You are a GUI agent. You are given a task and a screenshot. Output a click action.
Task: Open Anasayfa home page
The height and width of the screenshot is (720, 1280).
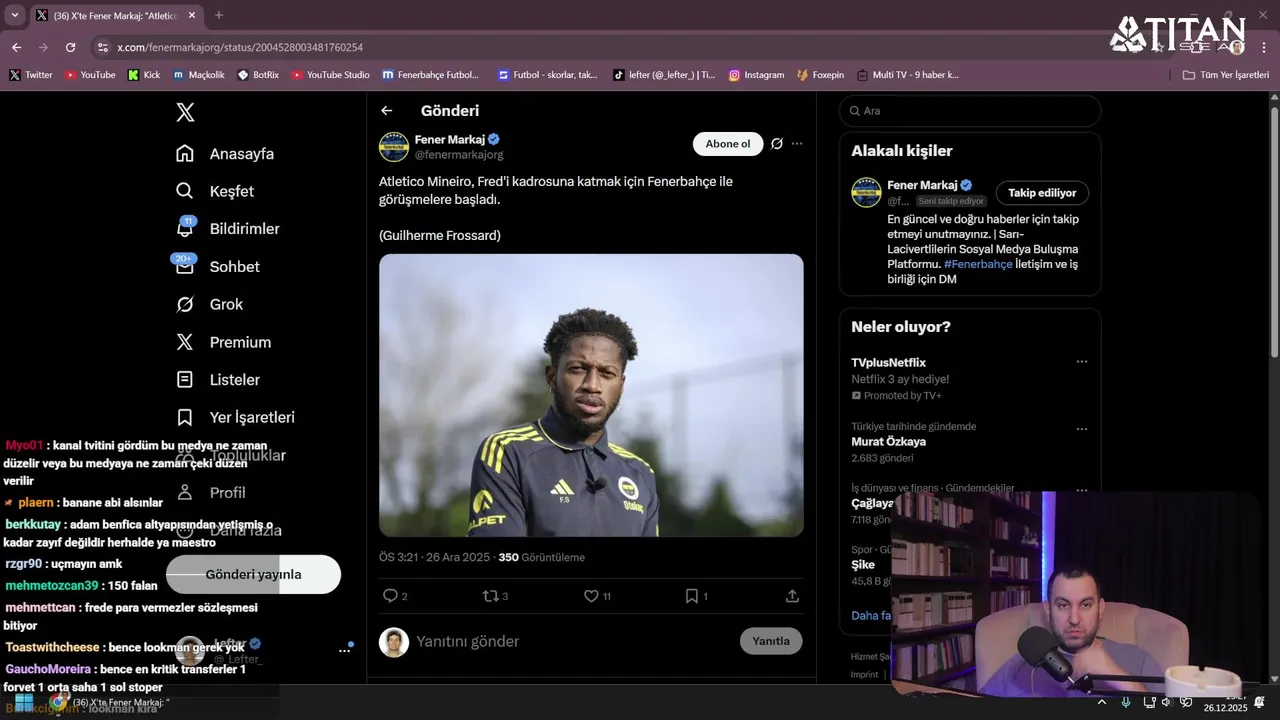pyautogui.click(x=225, y=154)
